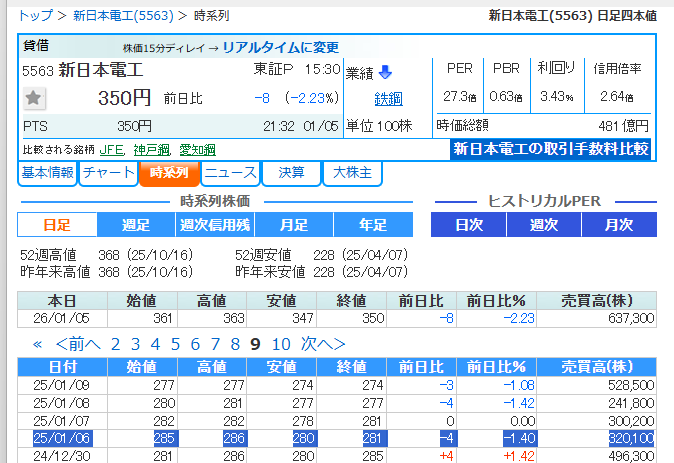Click the 次へ next page link

323,344
